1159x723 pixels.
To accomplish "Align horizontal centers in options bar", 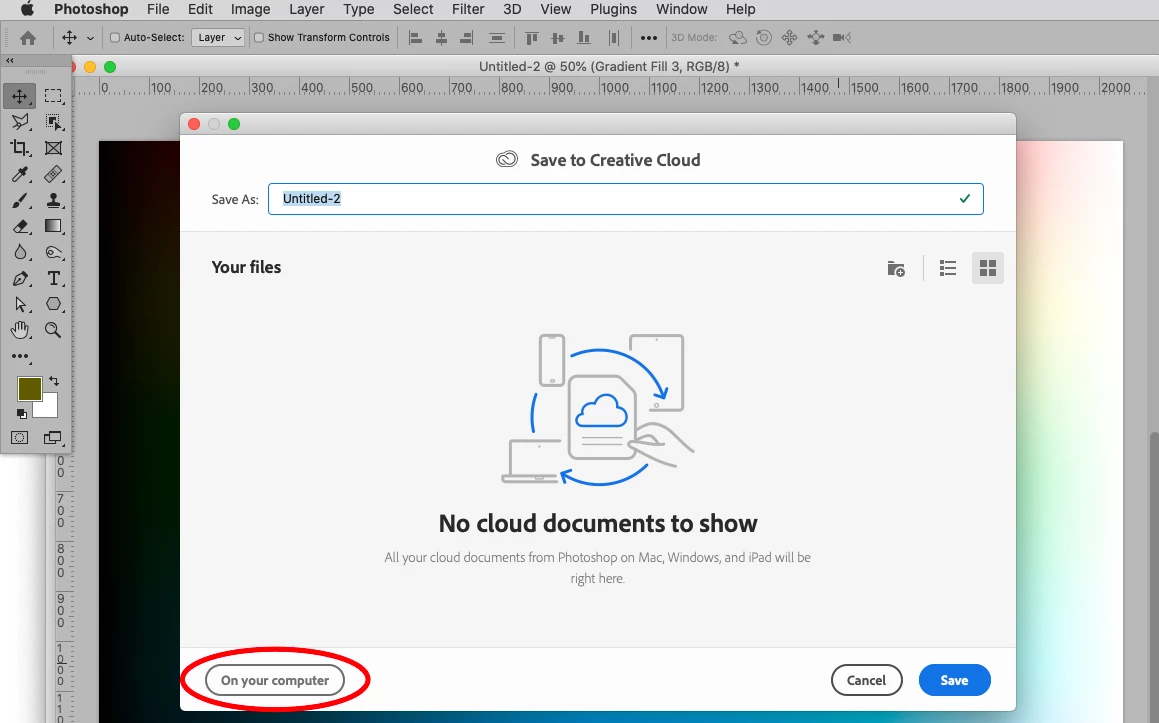I will tap(441, 38).
